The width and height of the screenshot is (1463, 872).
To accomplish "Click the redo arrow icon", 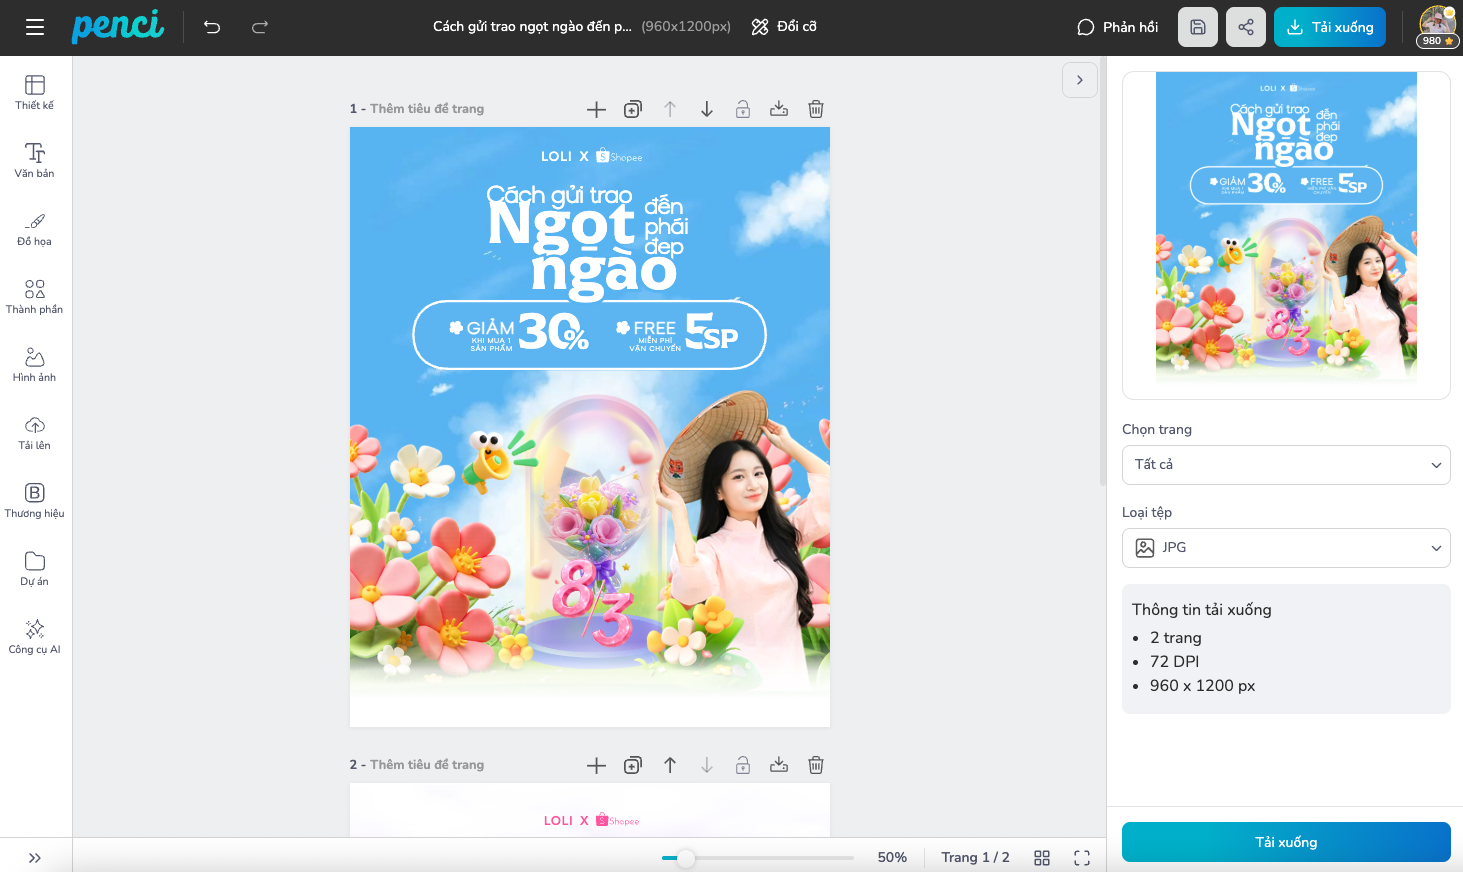I will tap(260, 27).
